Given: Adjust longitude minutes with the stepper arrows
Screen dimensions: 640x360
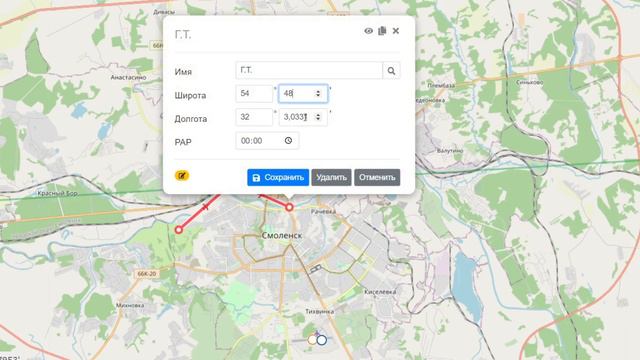Looking at the screenshot, I should coord(318,117).
